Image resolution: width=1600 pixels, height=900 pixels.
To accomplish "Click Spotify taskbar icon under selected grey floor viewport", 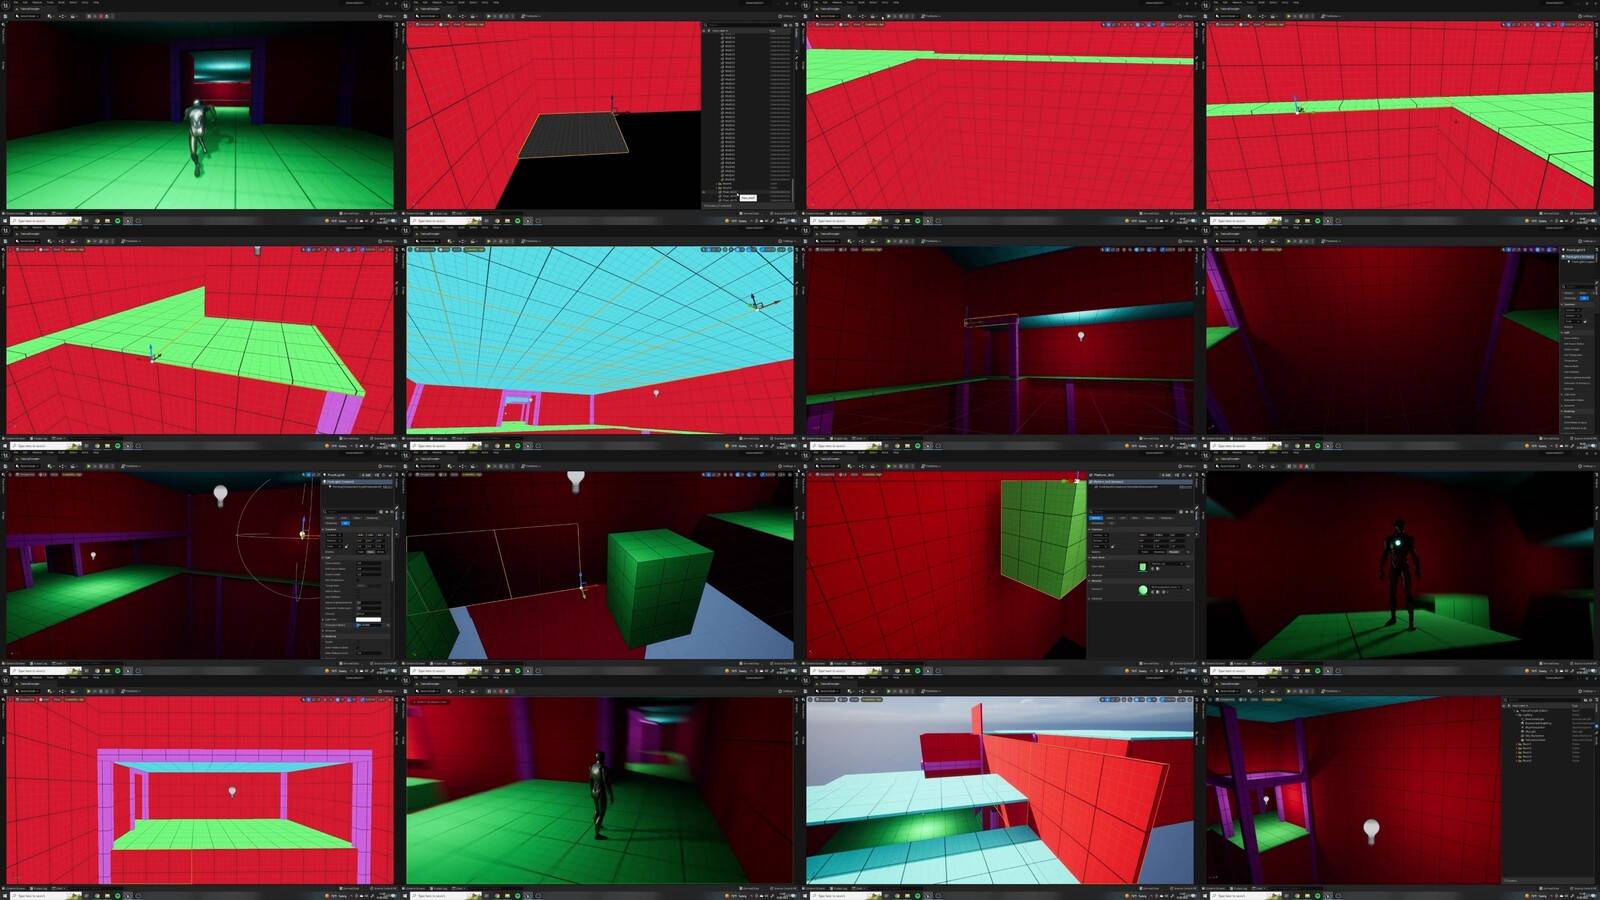I will coord(517,221).
